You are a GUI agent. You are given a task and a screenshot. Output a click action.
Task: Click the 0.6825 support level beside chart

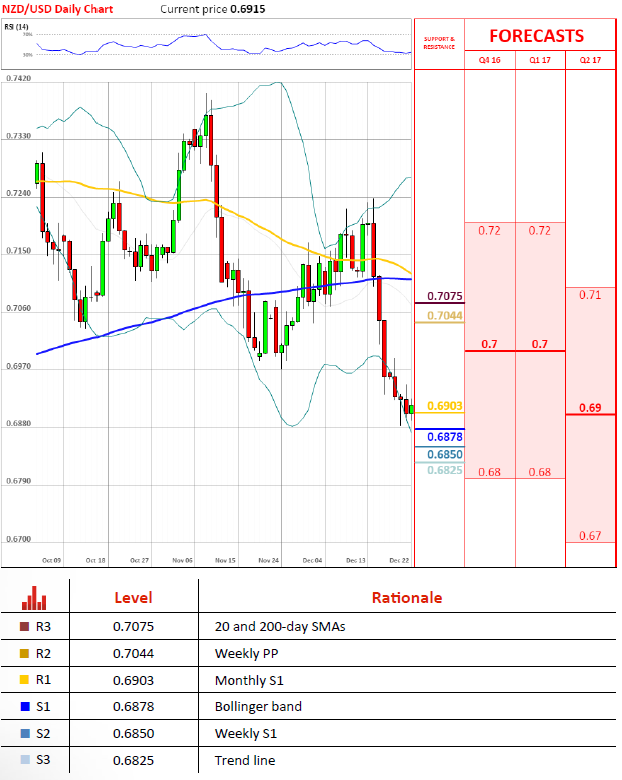(x=445, y=470)
